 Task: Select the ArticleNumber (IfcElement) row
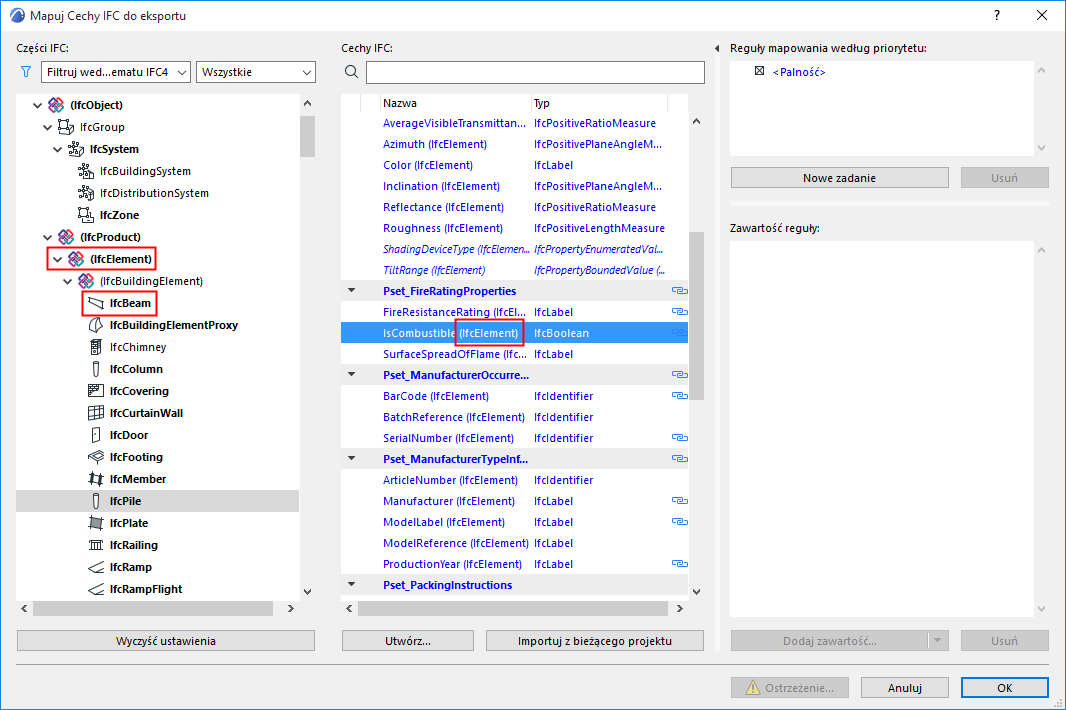[x=515, y=479]
